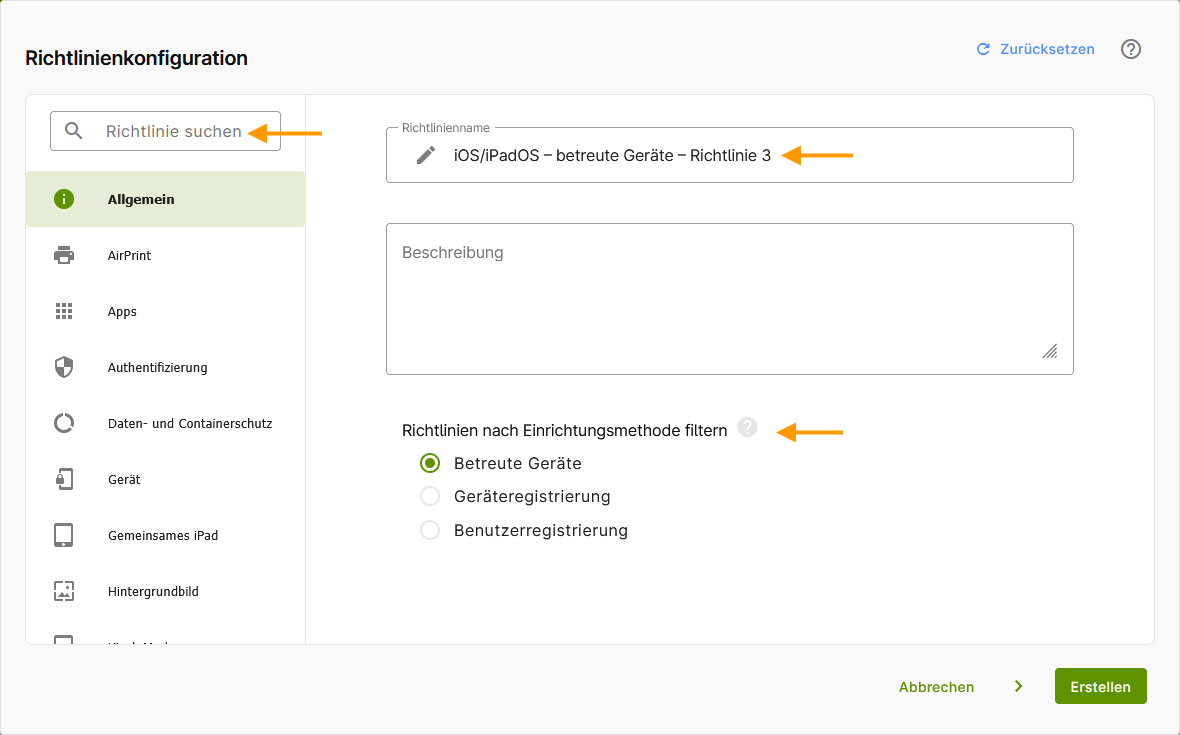Viewport: 1180px width, 735px height.
Task: Click the pencil edit icon in Richtlinienname
Action: [x=426, y=155]
